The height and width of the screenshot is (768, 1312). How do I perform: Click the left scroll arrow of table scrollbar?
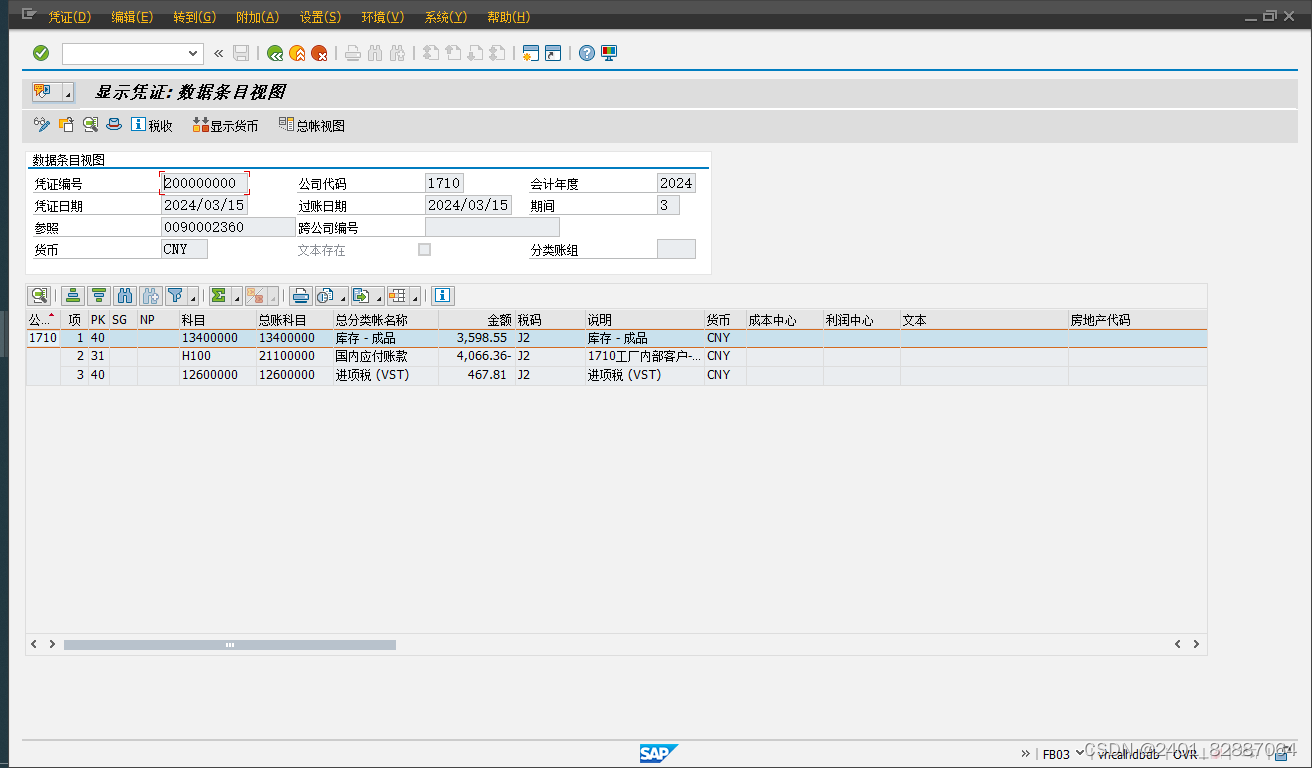pos(34,645)
